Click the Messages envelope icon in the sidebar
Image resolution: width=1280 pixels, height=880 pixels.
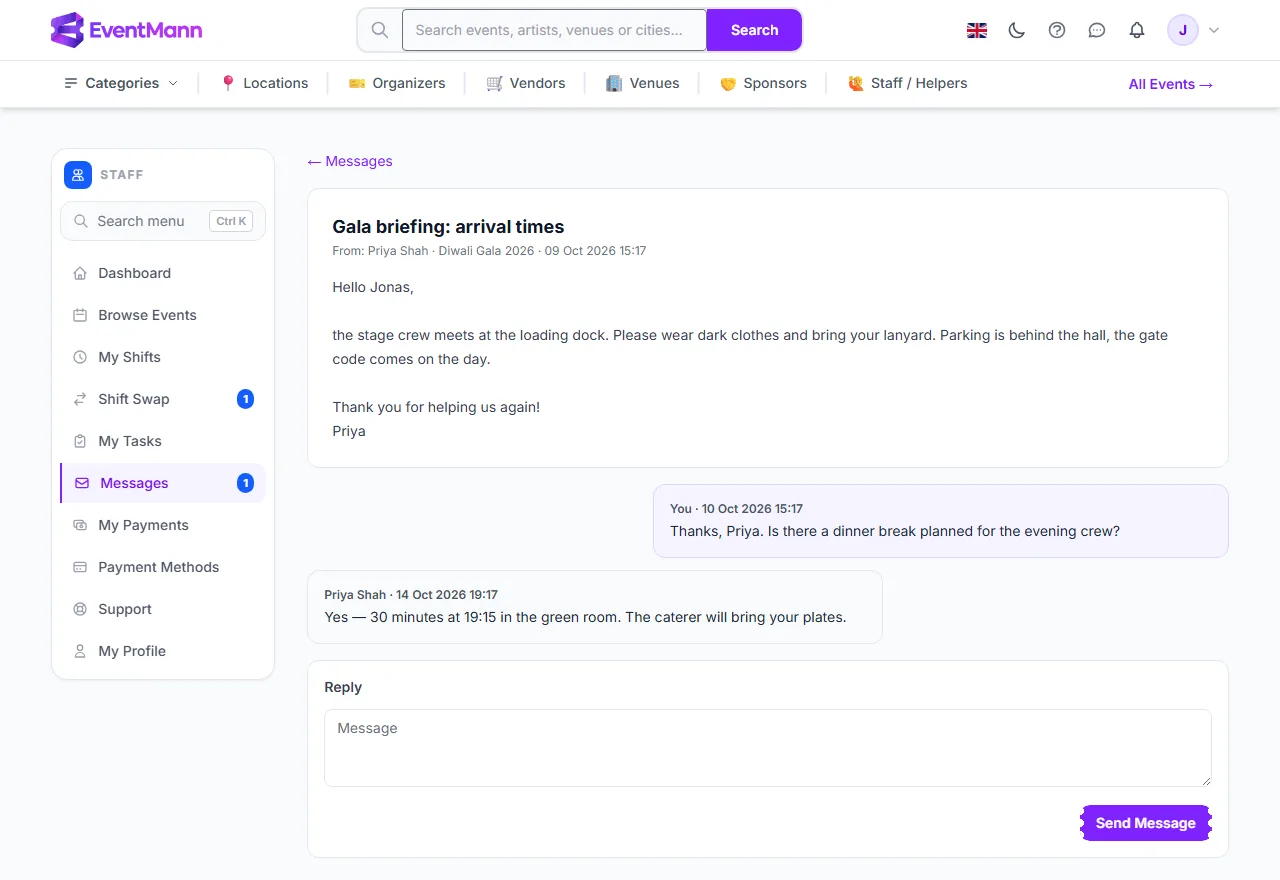point(82,483)
